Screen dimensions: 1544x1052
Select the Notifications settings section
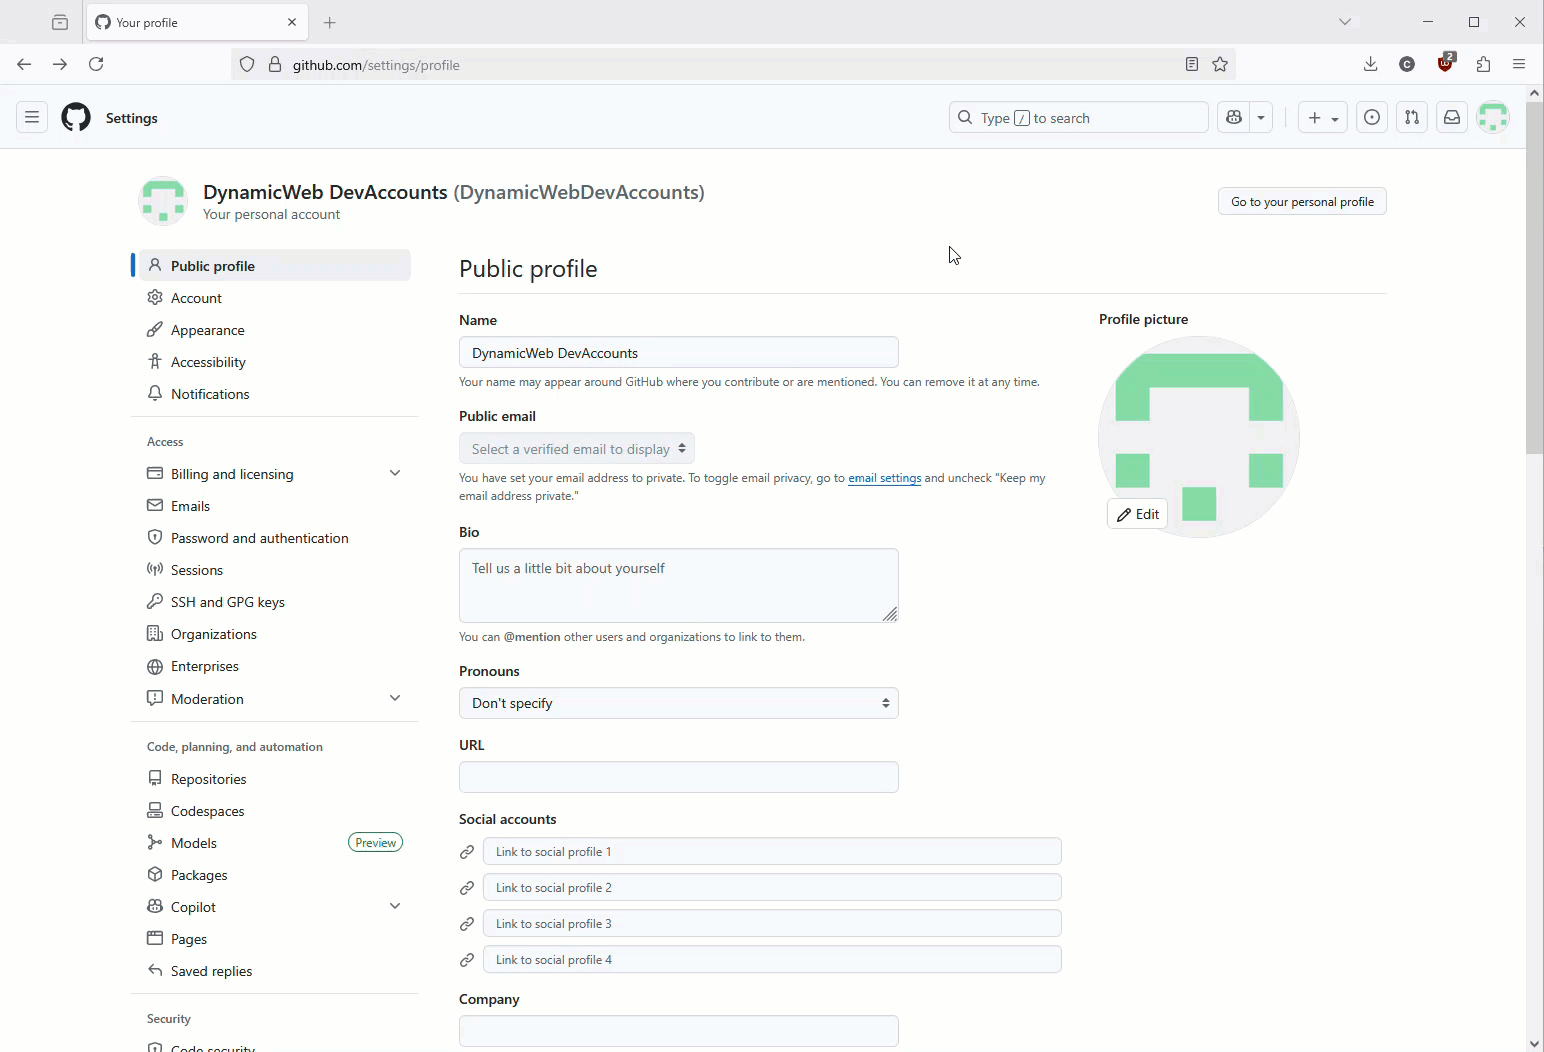point(210,393)
